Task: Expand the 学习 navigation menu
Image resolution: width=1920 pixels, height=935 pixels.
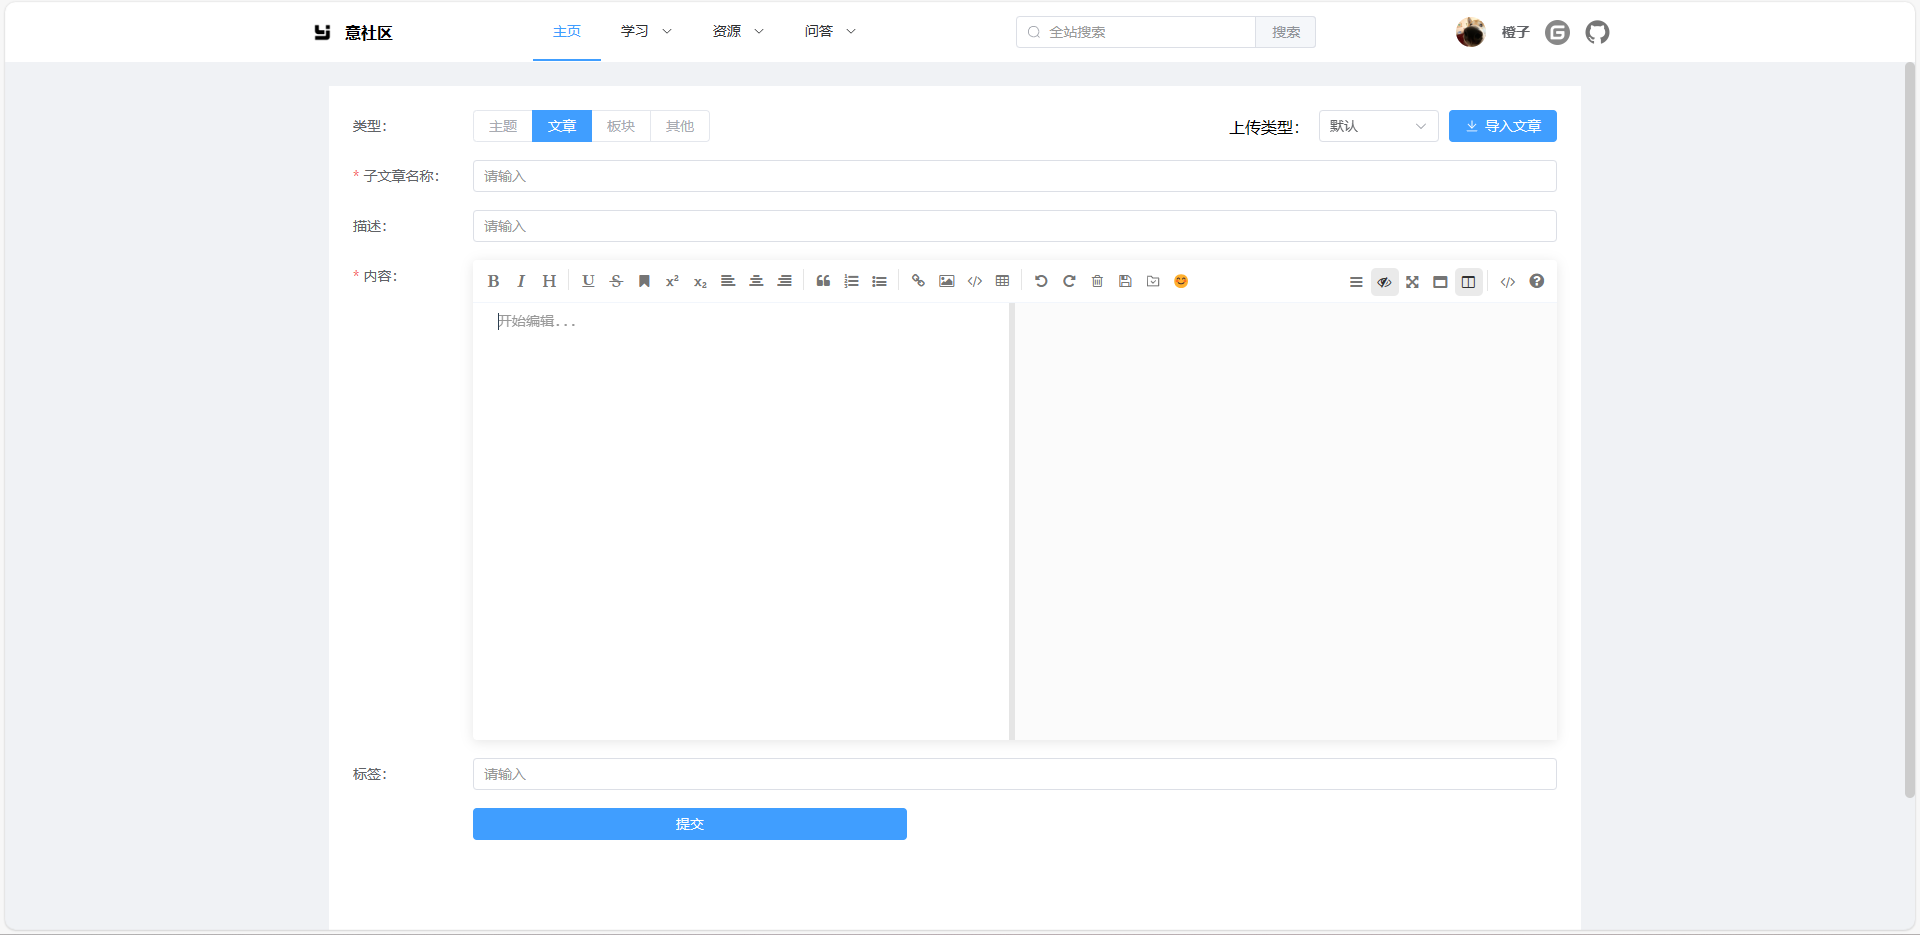Action: coord(645,31)
